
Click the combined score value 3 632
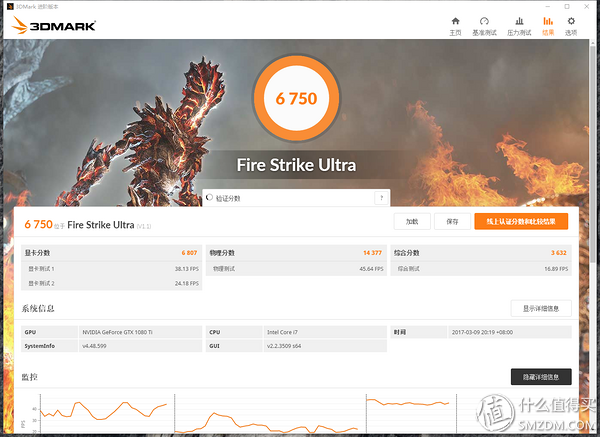pos(559,253)
